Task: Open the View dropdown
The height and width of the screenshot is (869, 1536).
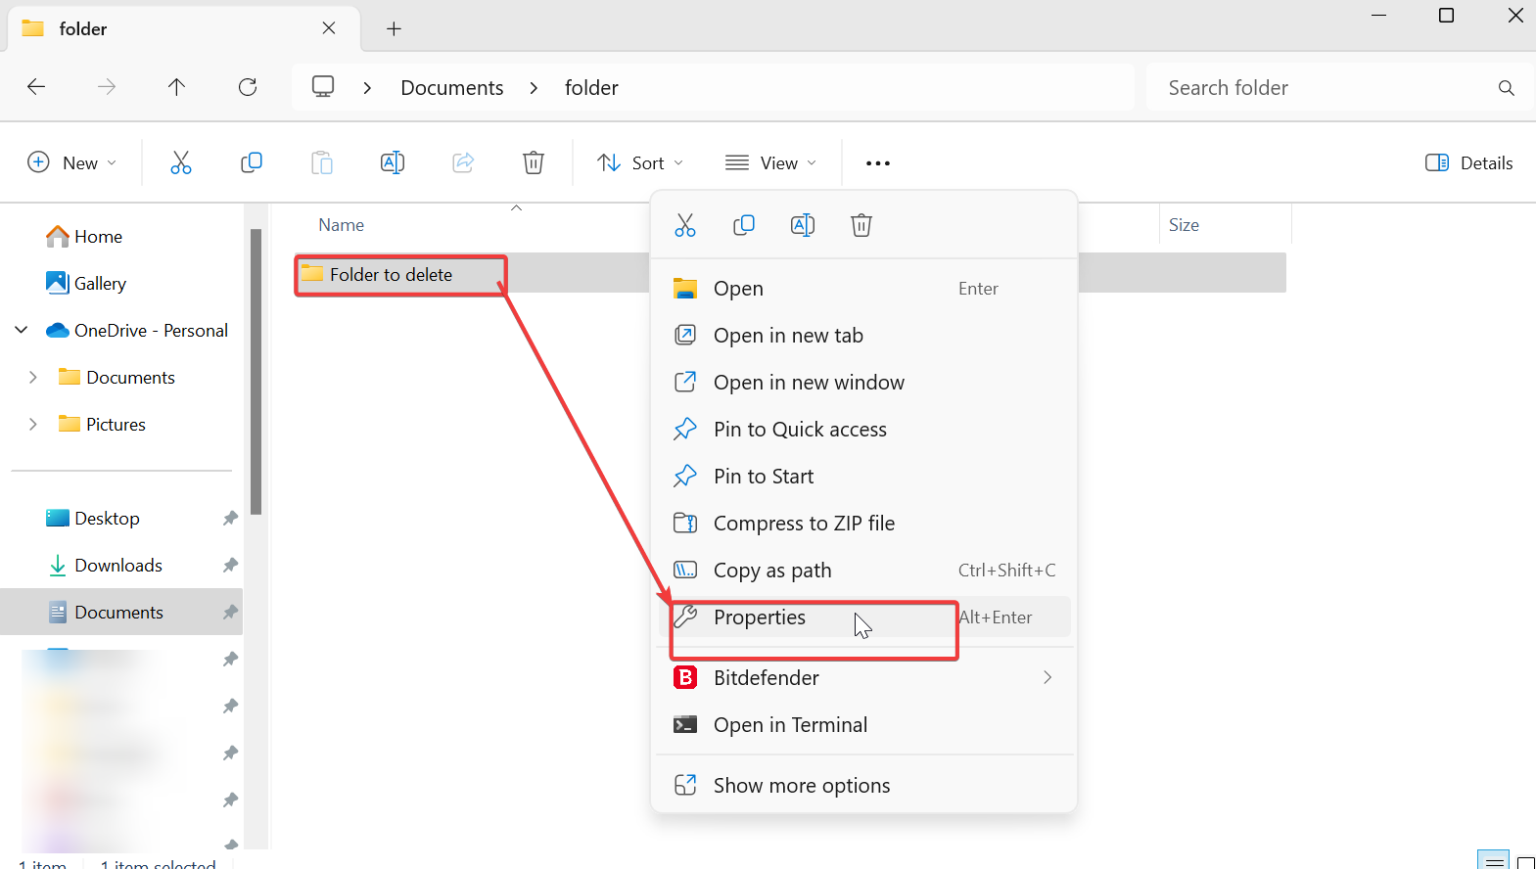Action: 771,162
